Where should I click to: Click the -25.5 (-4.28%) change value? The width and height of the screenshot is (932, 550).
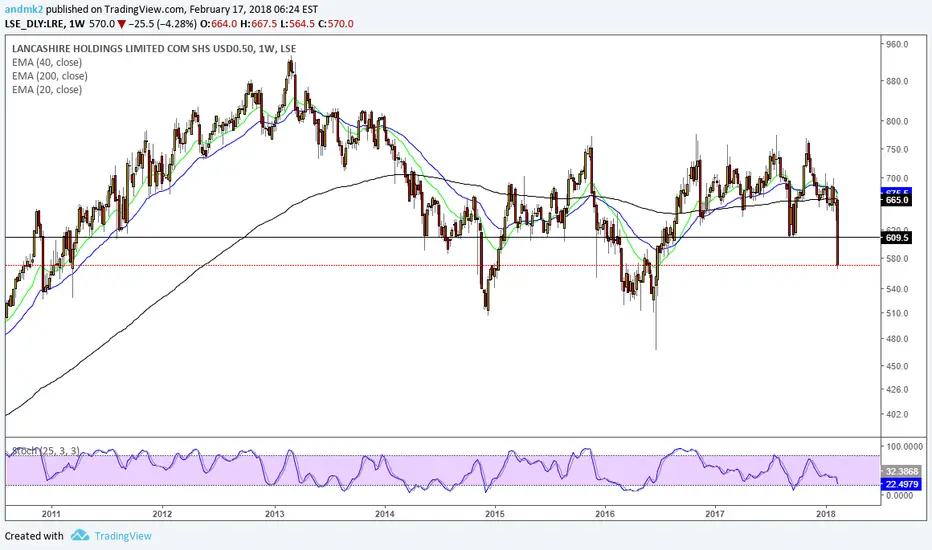(x=163, y=24)
